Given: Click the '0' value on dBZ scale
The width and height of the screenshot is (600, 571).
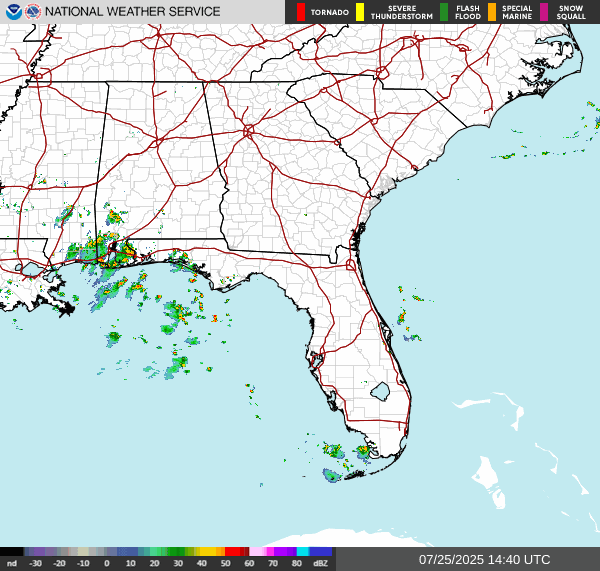Looking at the screenshot, I should point(107,563).
